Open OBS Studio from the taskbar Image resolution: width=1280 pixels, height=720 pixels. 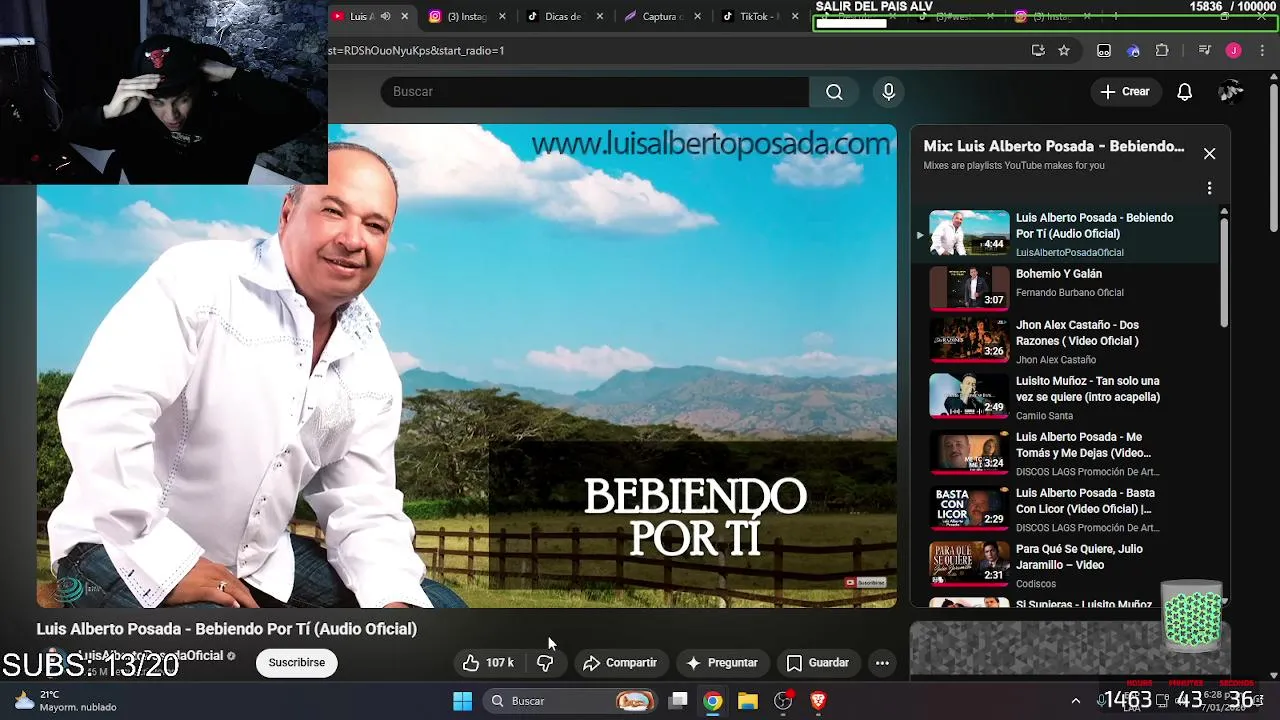coord(783,701)
